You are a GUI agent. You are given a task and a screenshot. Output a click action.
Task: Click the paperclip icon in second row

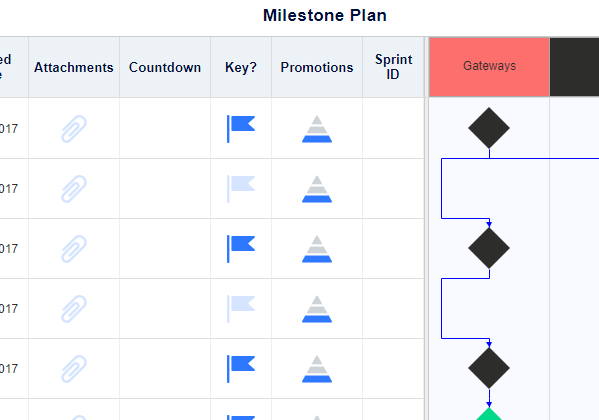[74, 189]
